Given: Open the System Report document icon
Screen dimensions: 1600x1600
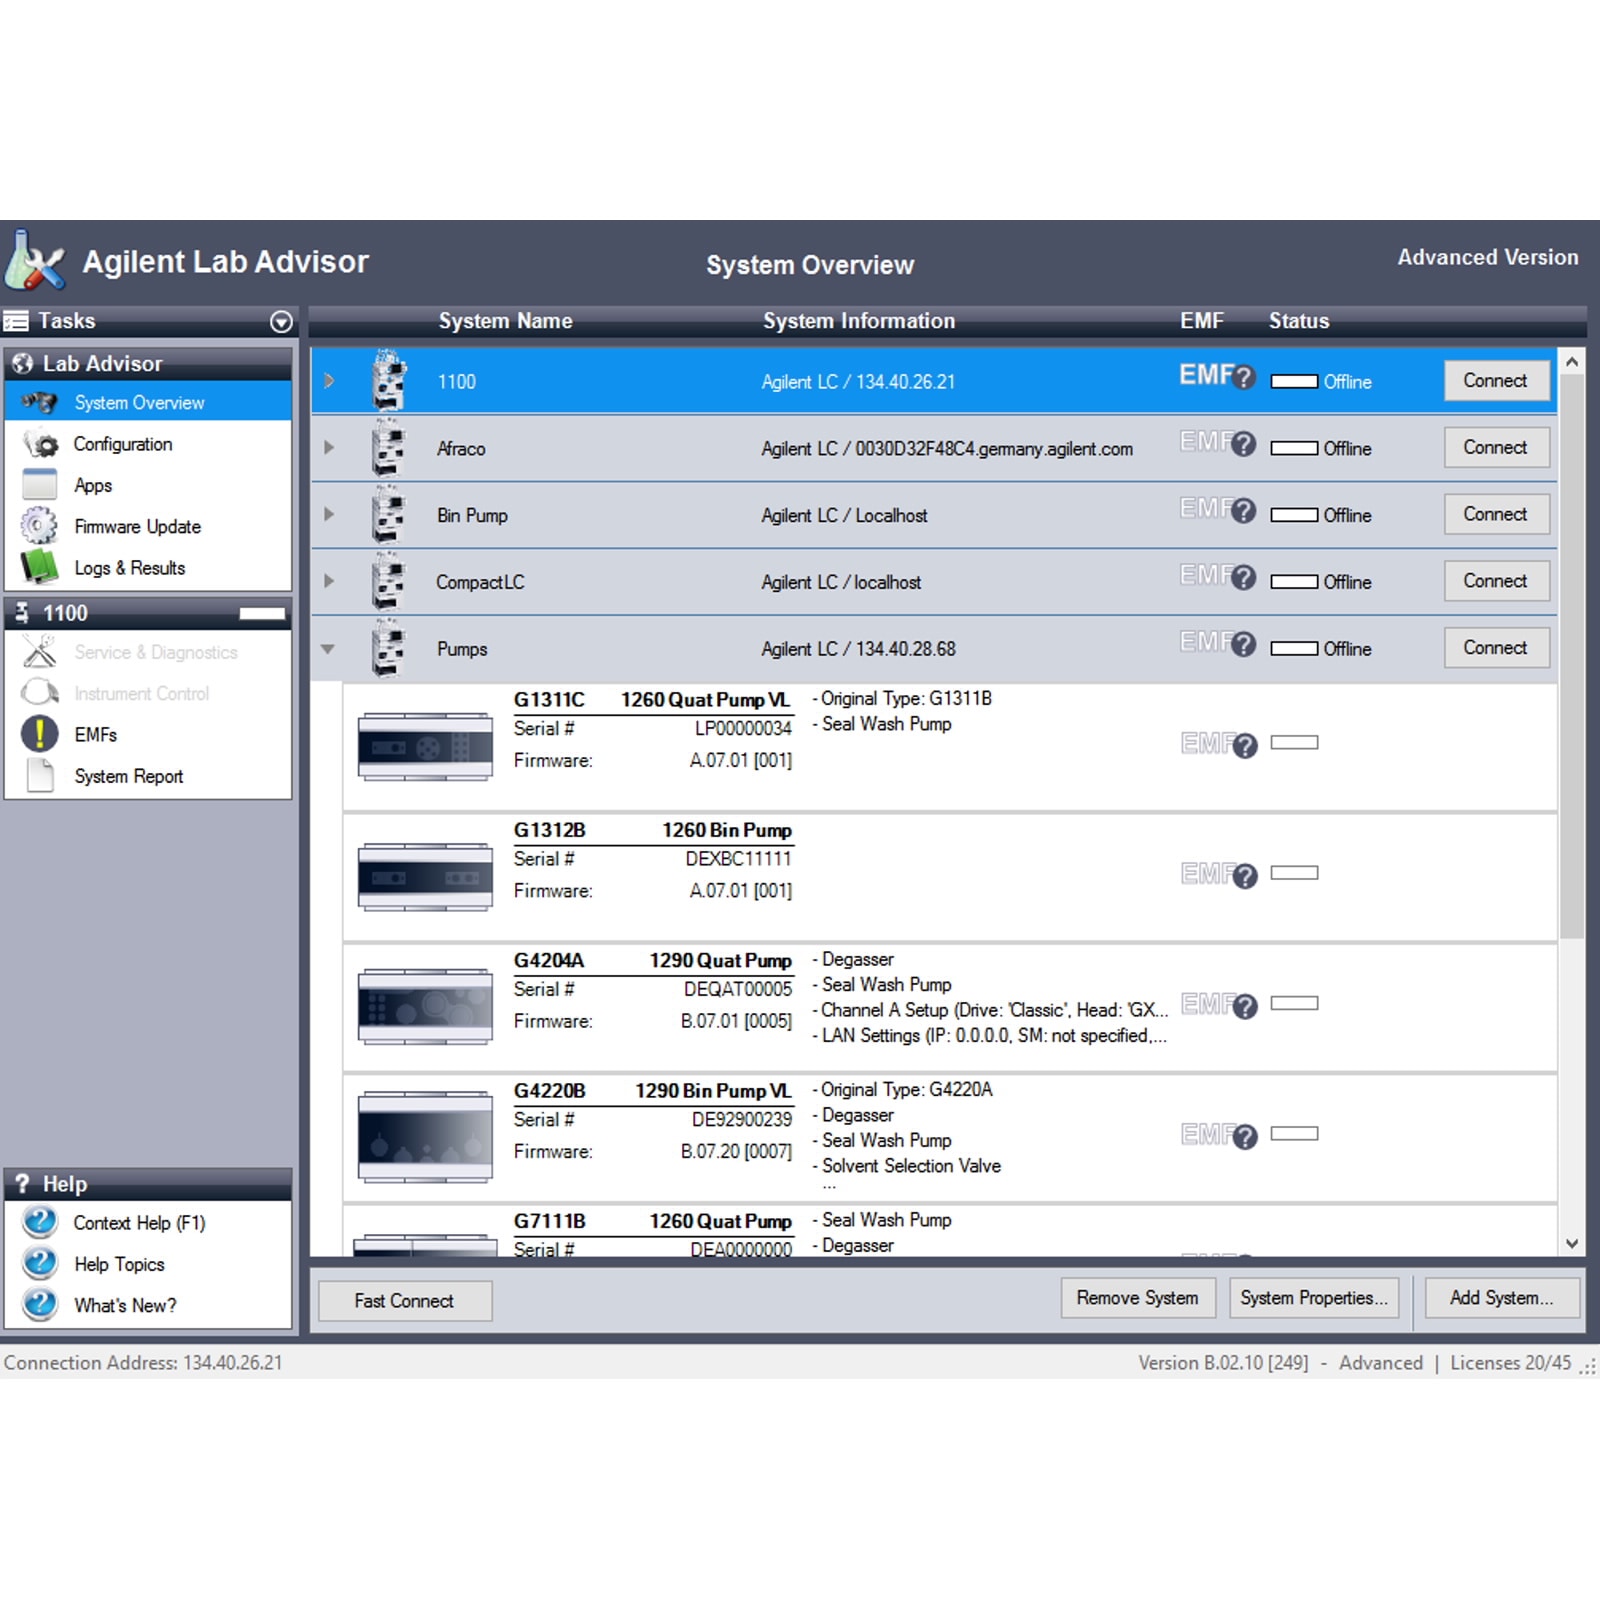Looking at the screenshot, I should tap(40, 776).
